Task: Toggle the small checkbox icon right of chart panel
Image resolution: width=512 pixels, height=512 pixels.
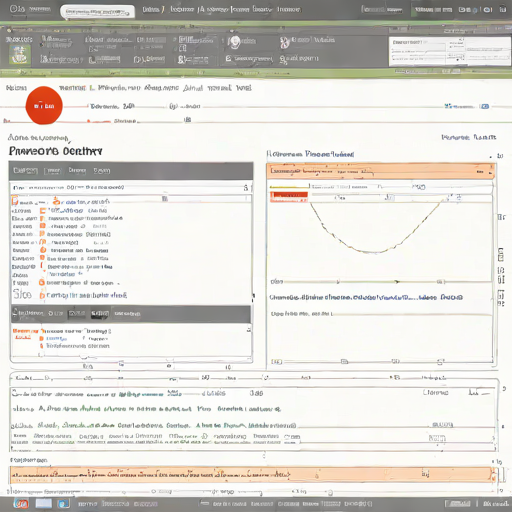Action: (x=501, y=254)
